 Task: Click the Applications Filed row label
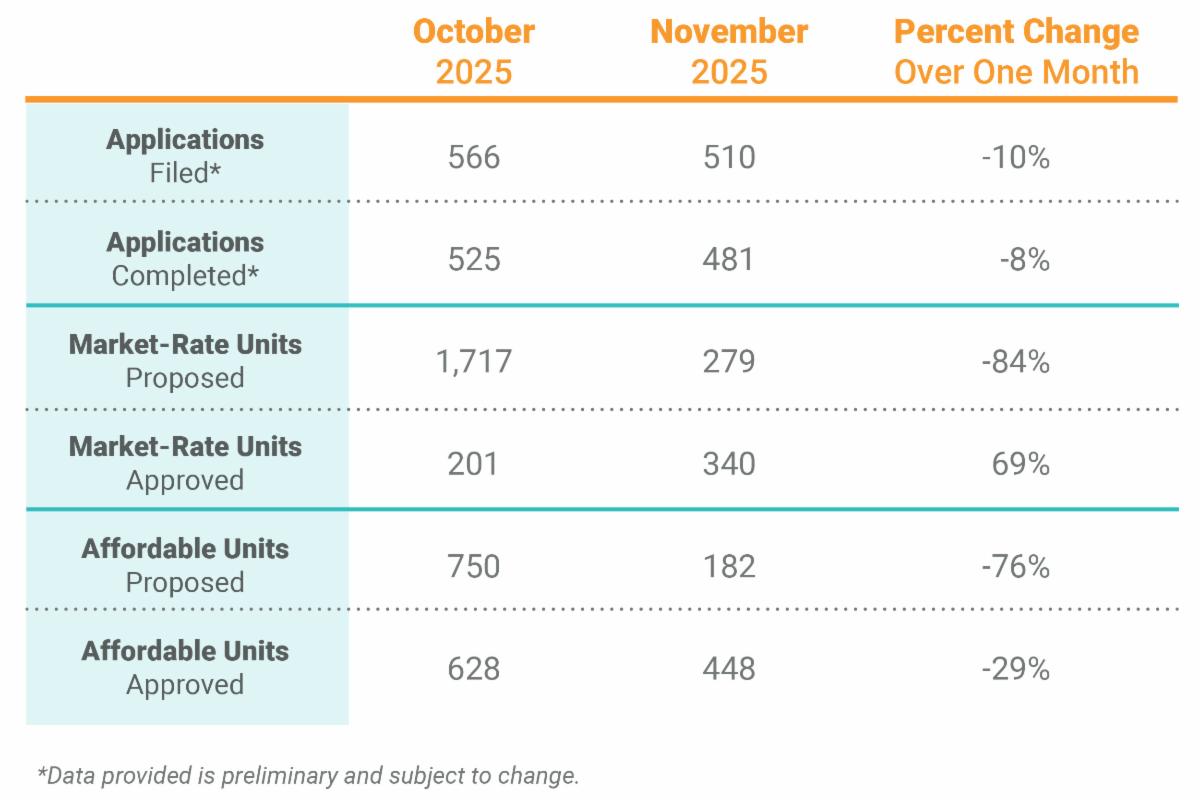click(x=186, y=155)
